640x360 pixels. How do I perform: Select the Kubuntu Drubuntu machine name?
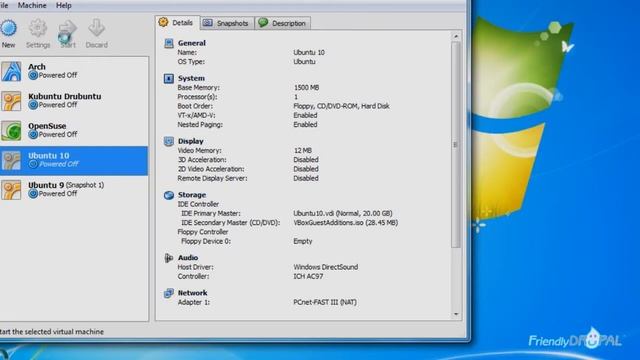click(x=64, y=96)
